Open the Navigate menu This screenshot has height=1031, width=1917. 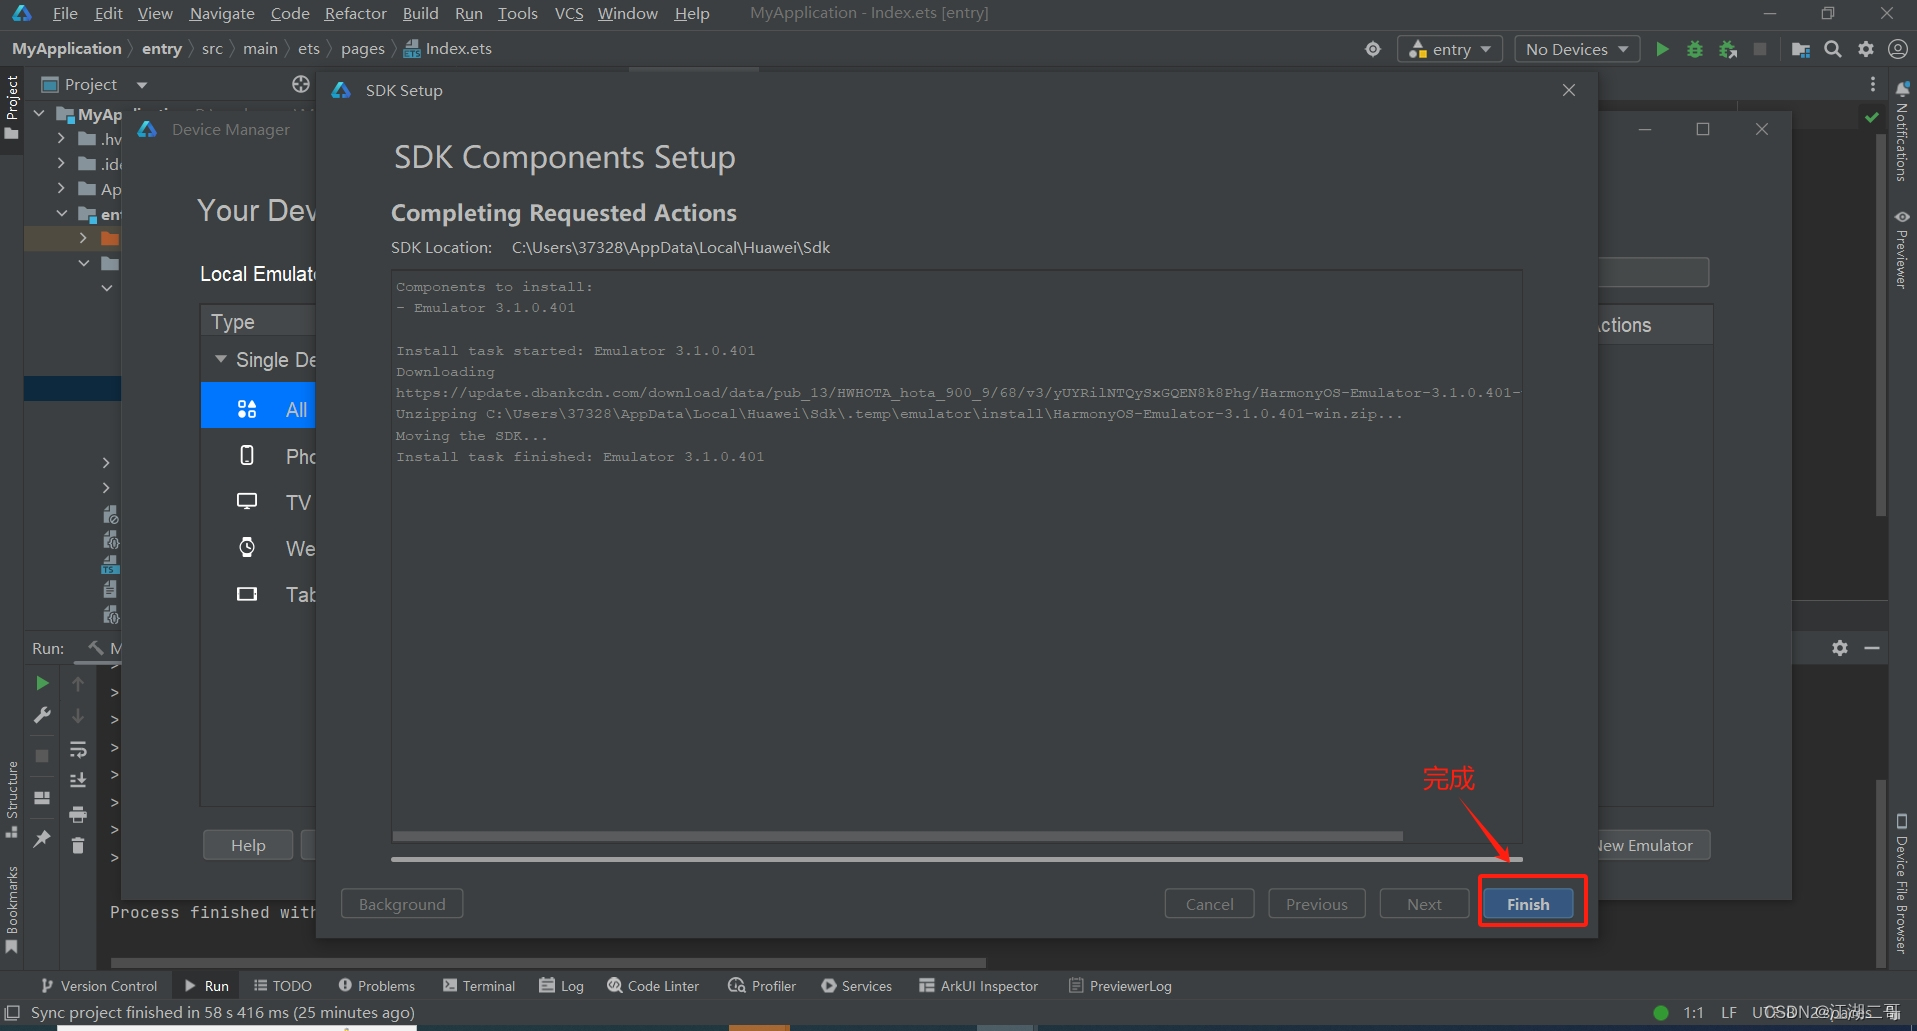click(x=222, y=13)
